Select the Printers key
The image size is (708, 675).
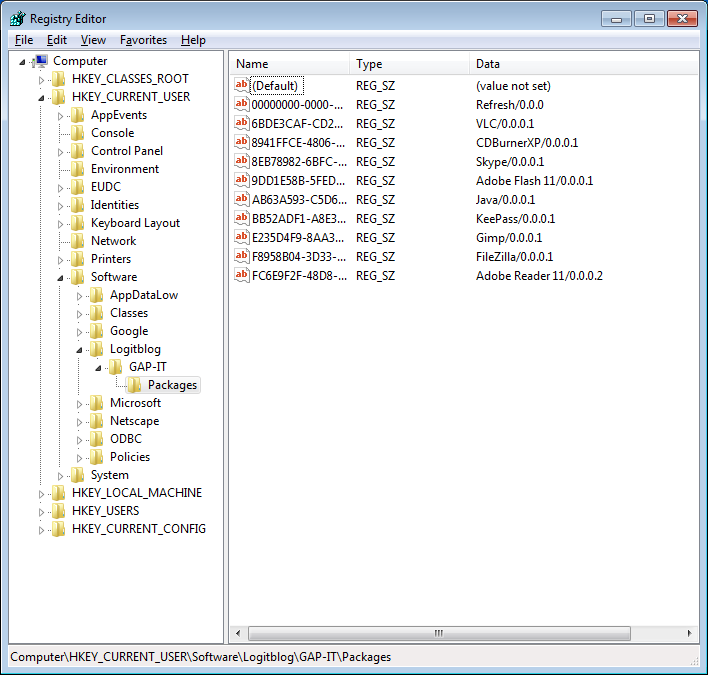tap(111, 259)
